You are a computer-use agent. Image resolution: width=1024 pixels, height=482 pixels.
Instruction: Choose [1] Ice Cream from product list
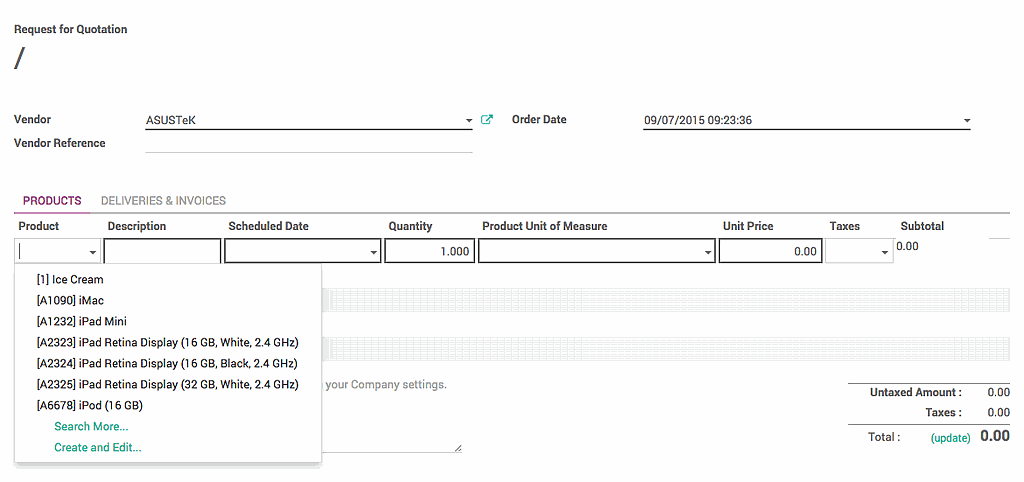click(70, 280)
